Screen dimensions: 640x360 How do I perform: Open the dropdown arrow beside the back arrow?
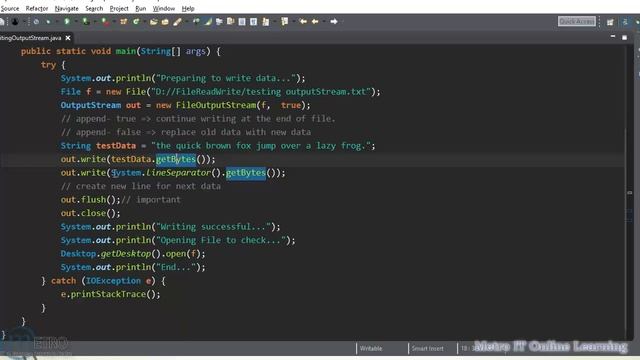324,22
